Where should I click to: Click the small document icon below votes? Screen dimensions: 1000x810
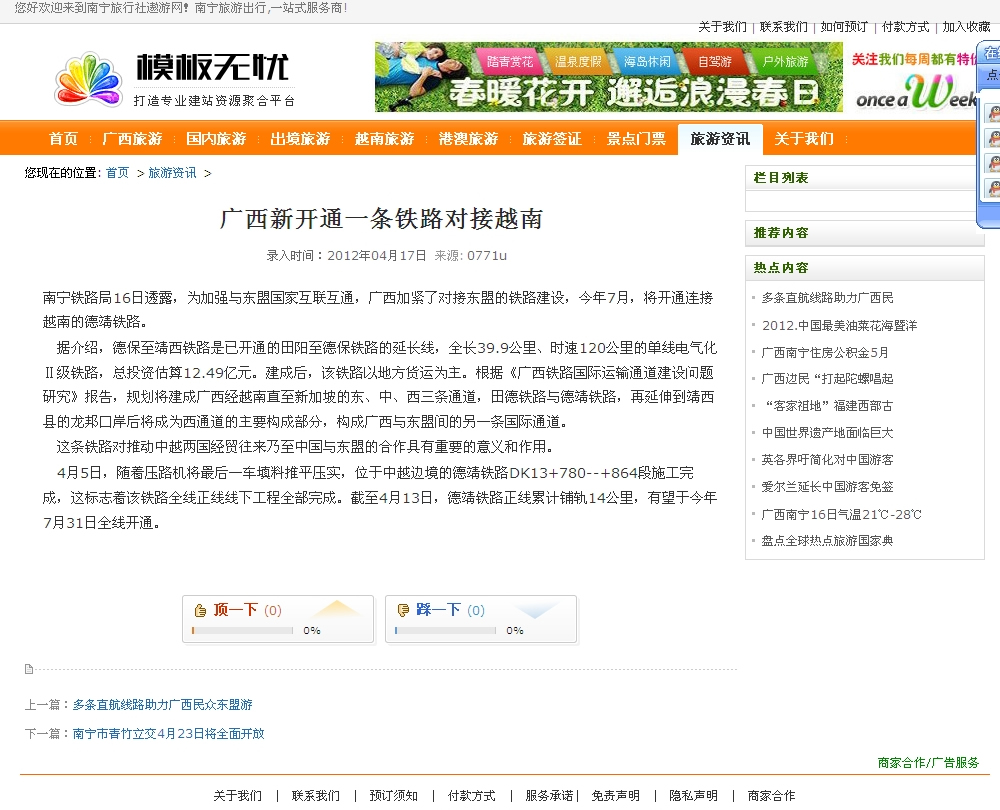click(x=29, y=669)
